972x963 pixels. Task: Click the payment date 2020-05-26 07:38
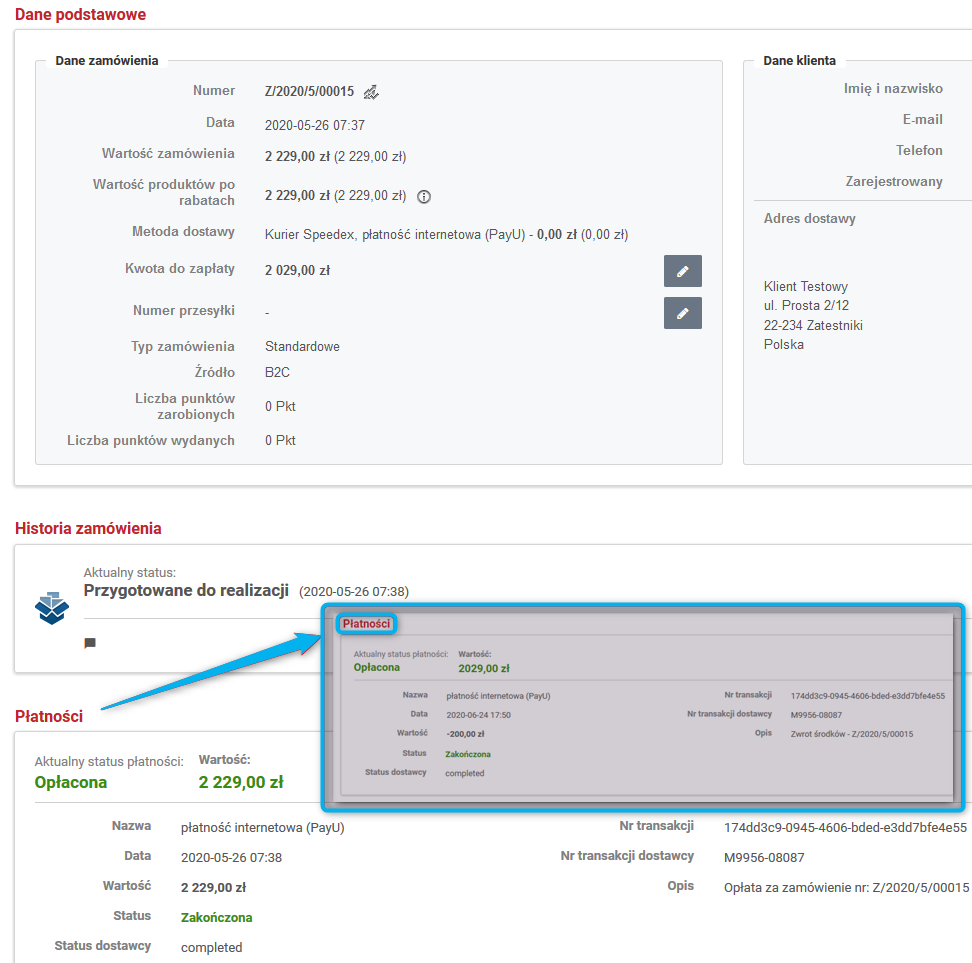click(231, 858)
